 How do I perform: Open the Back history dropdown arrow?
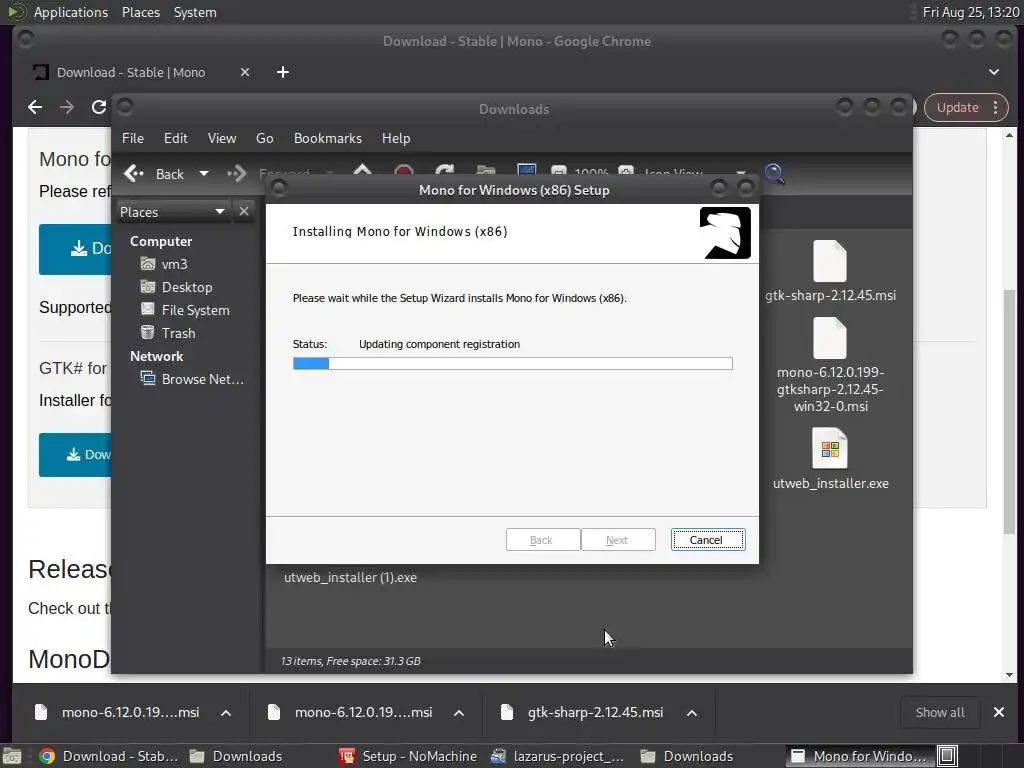pyautogui.click(x=204, y=174)
